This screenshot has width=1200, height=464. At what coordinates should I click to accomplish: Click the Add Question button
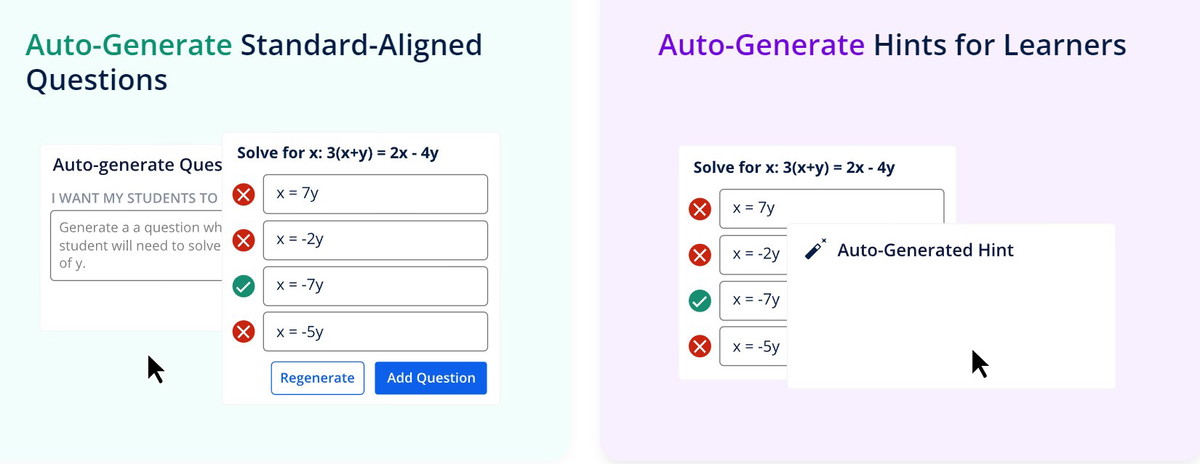click(x=431, y=378)
